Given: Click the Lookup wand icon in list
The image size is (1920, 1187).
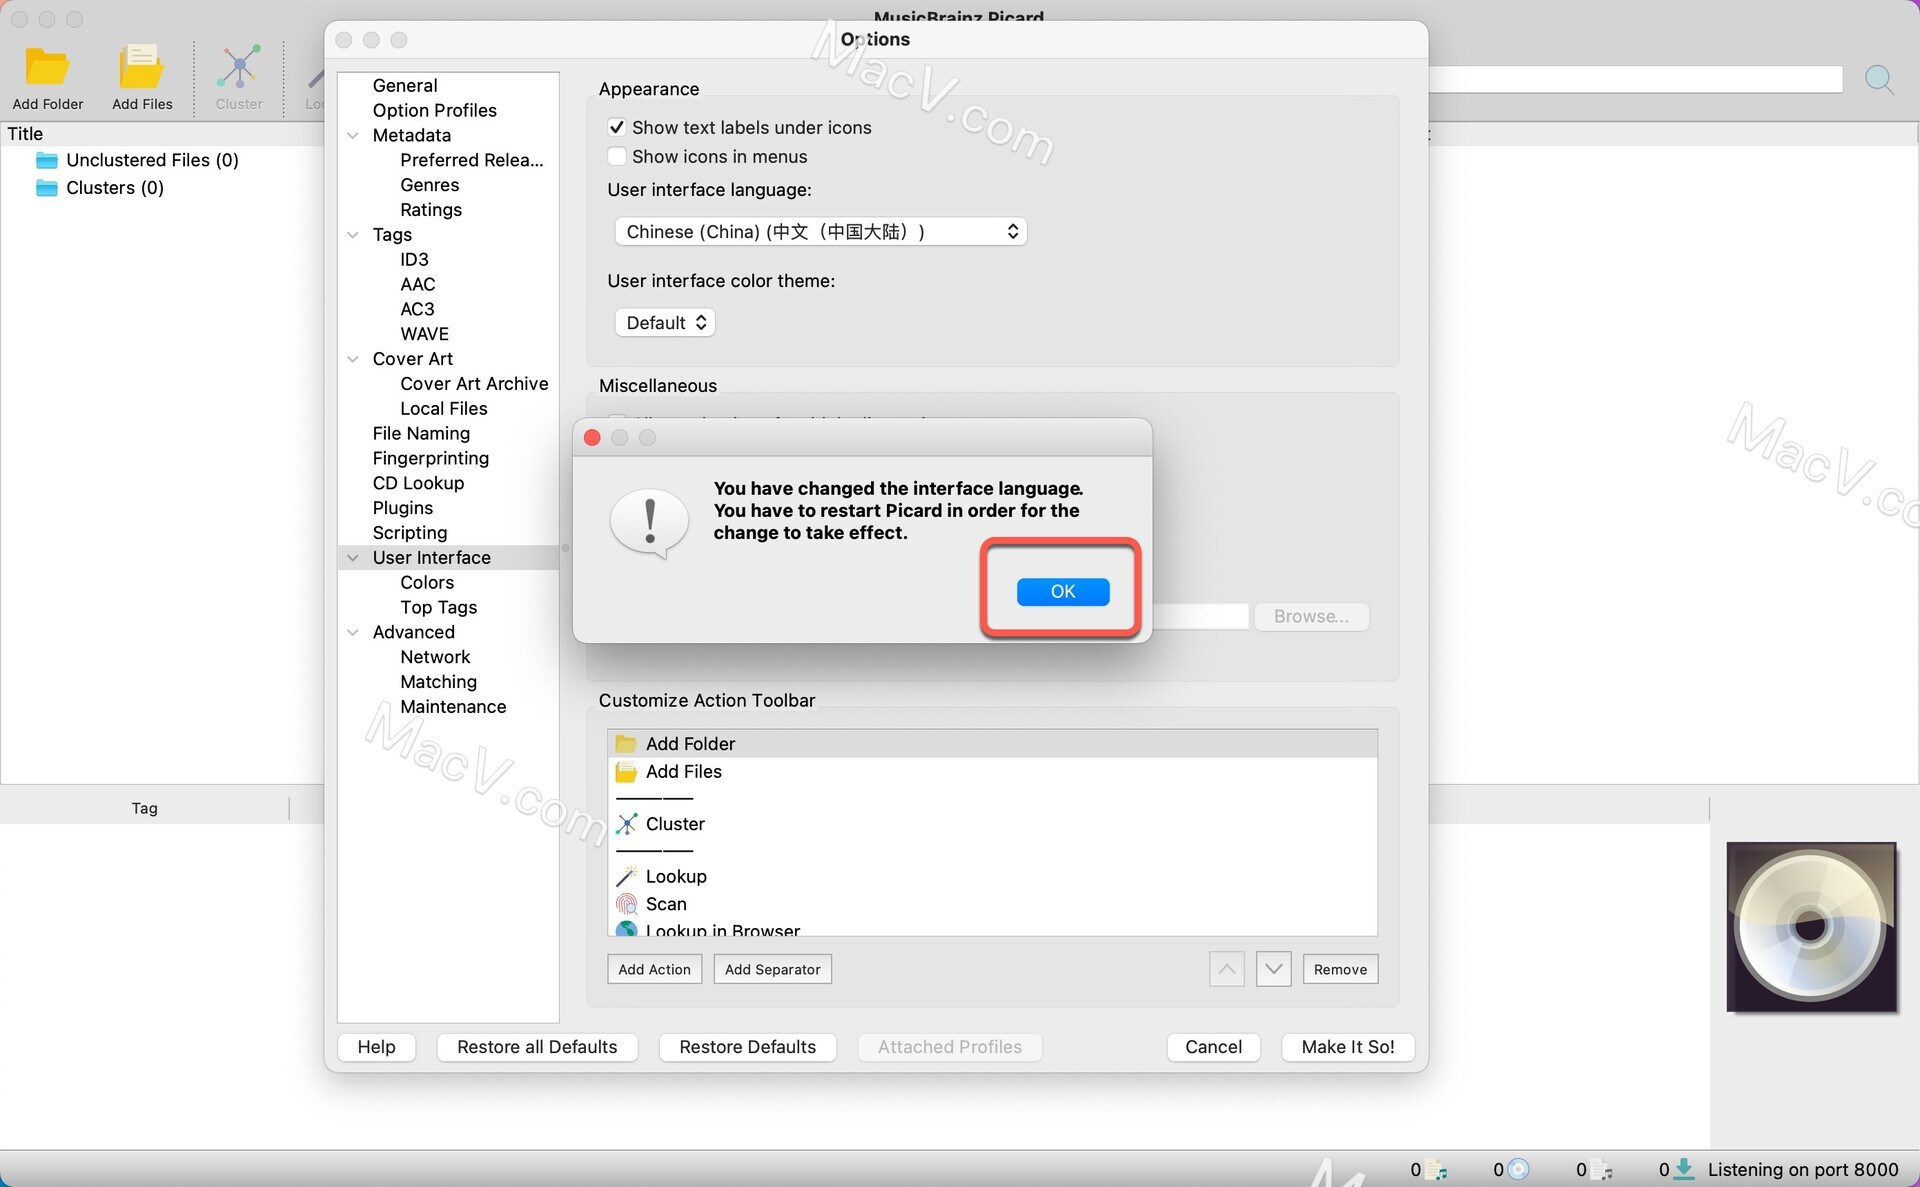Looking at the screenshot, I should (x=626, y=876).
